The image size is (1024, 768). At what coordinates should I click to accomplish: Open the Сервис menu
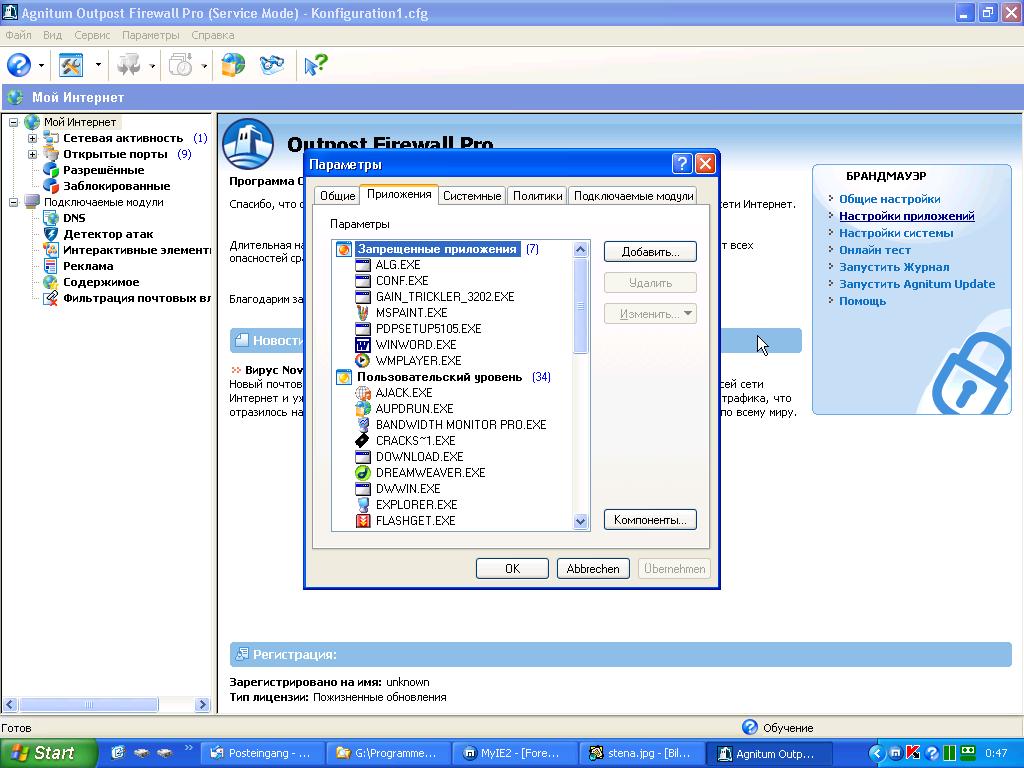click(92, 35)
